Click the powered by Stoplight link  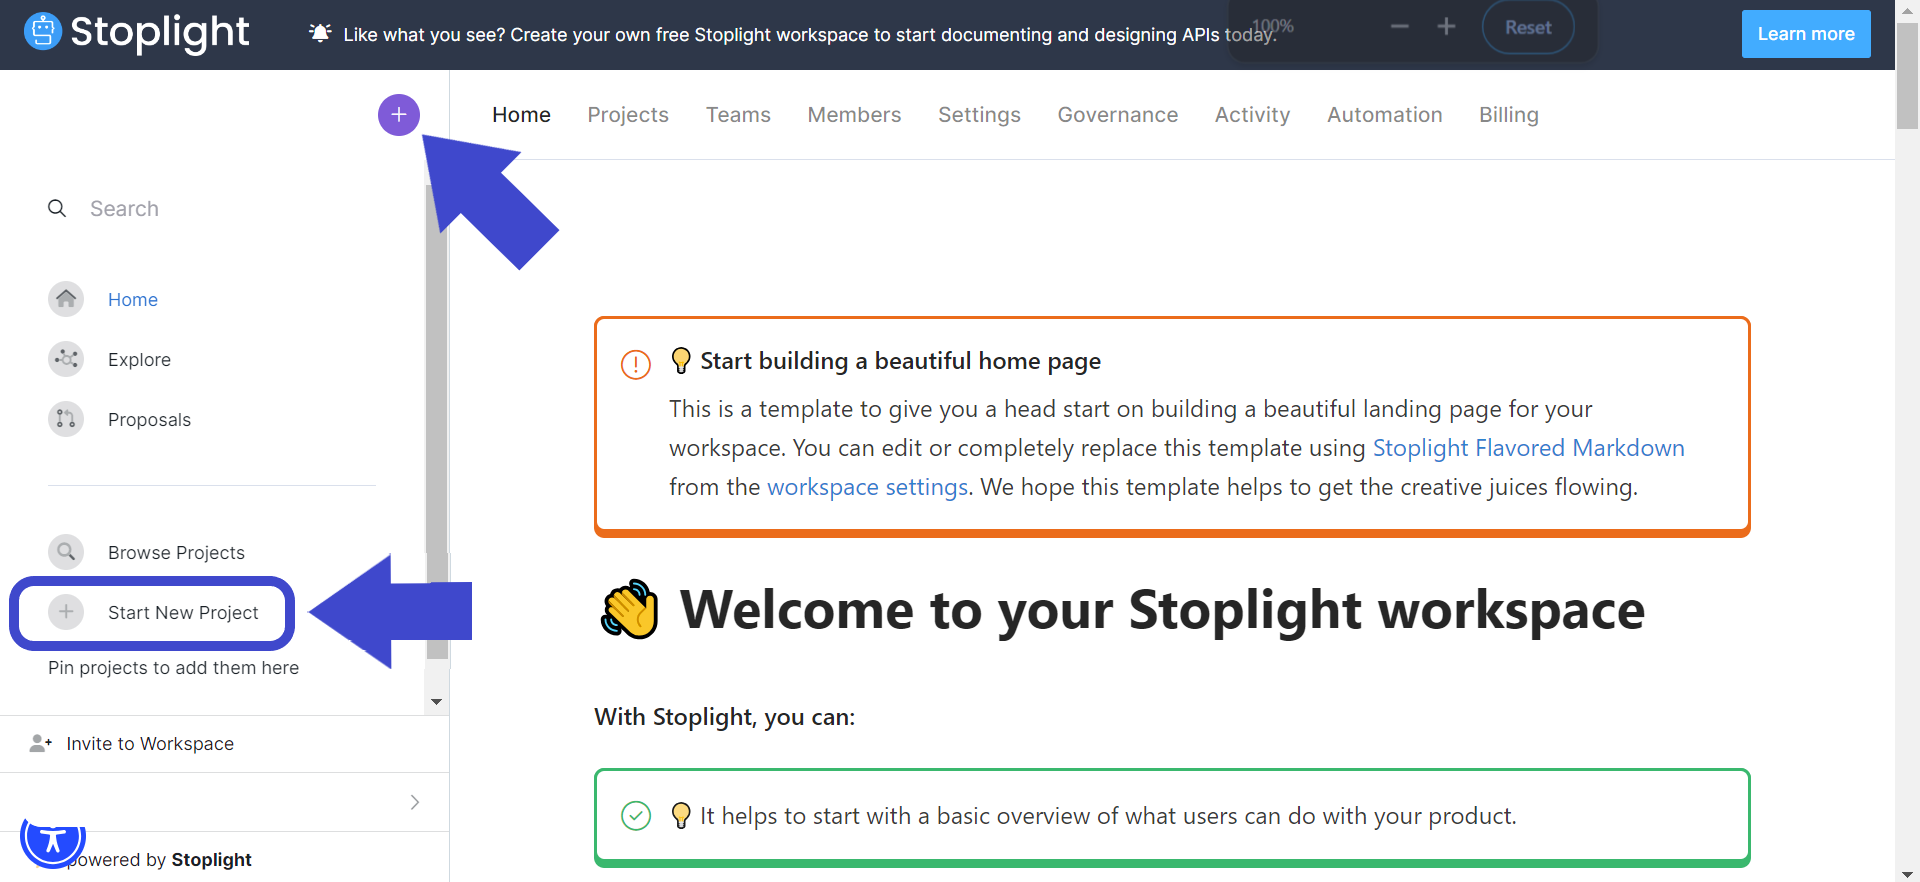coord(162,860)
